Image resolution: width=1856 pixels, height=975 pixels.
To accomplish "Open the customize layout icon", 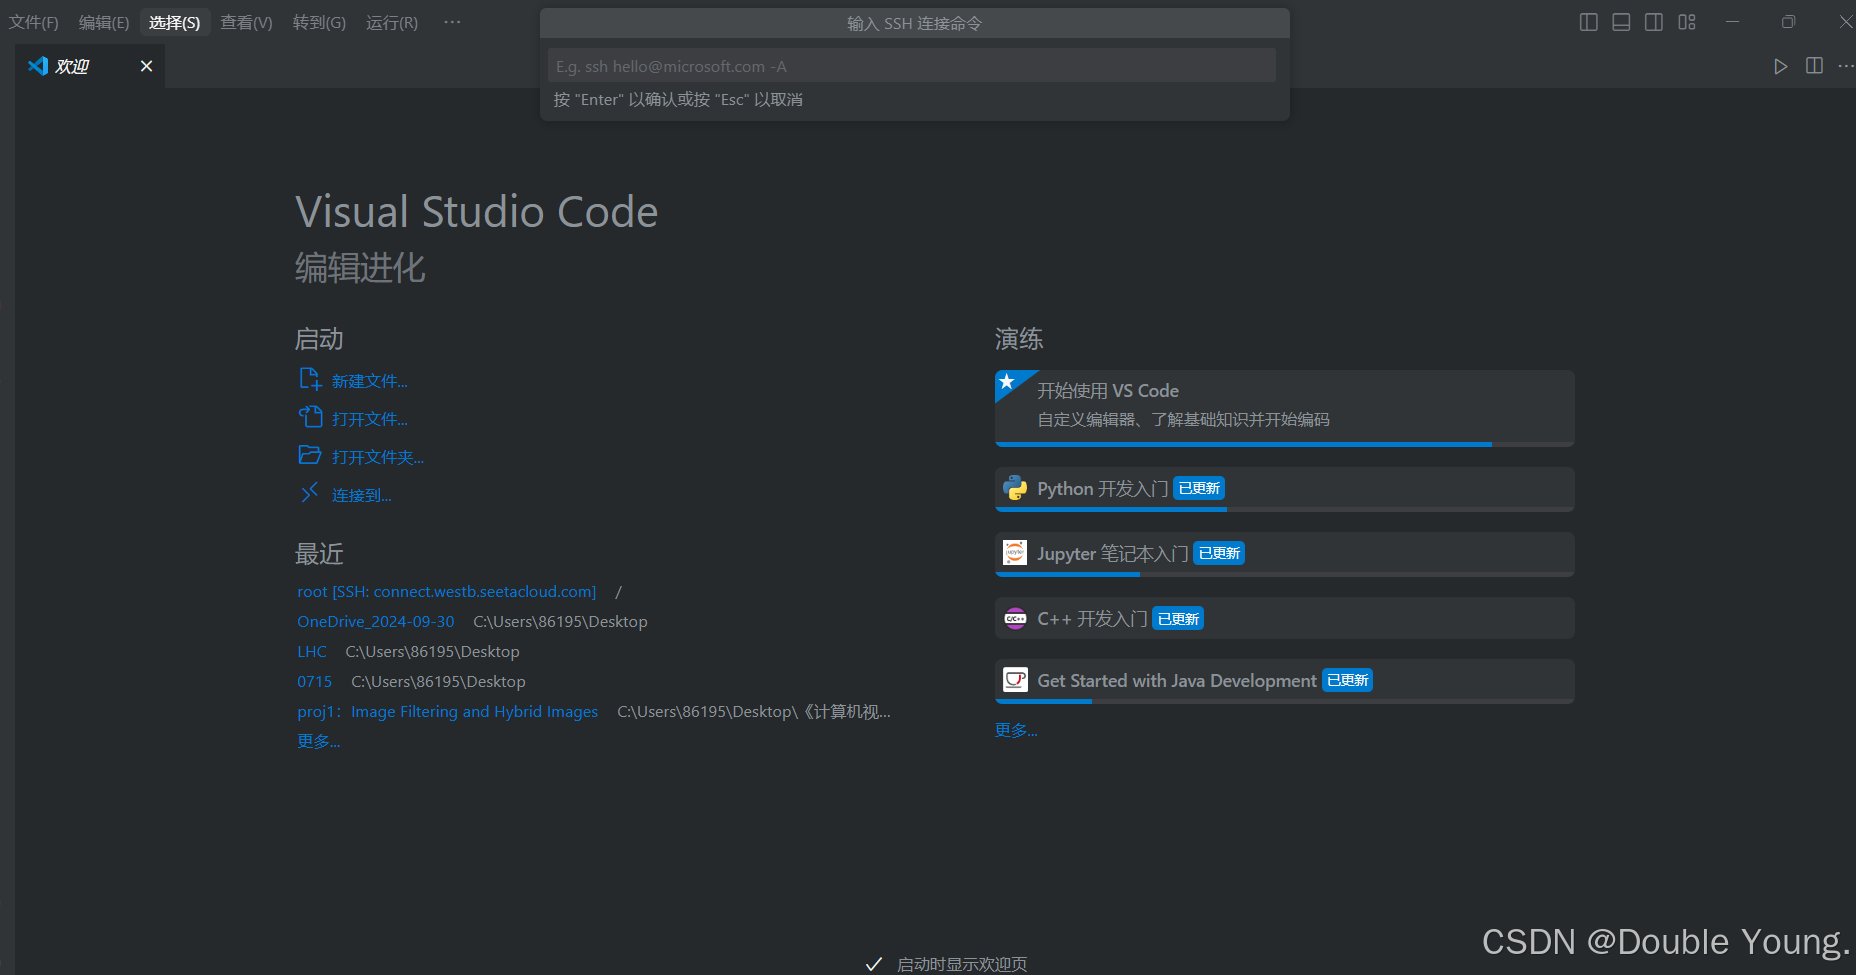I will (x=1687, y=22).
